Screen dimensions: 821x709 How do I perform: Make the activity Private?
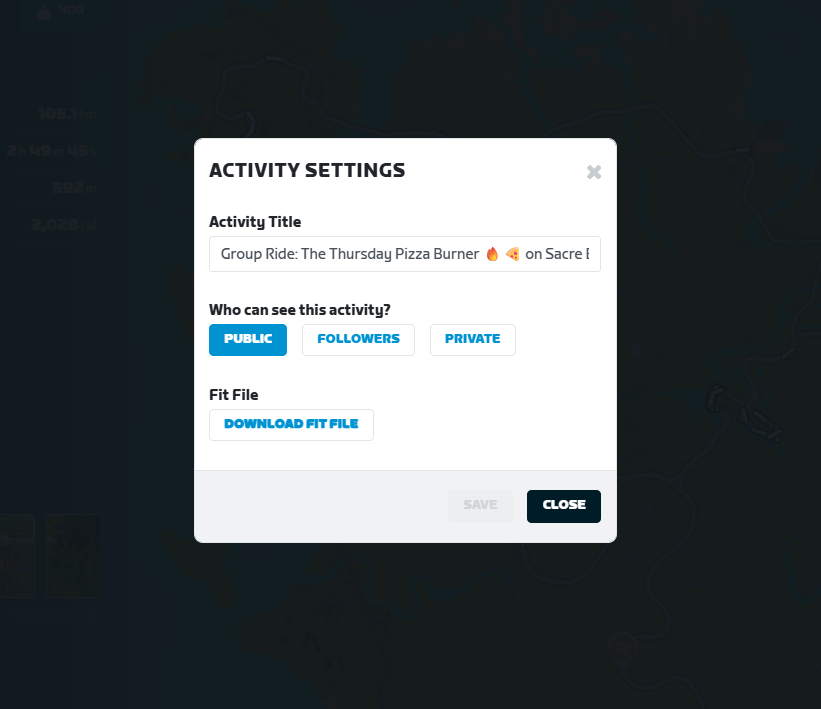(x=472, y=339)
